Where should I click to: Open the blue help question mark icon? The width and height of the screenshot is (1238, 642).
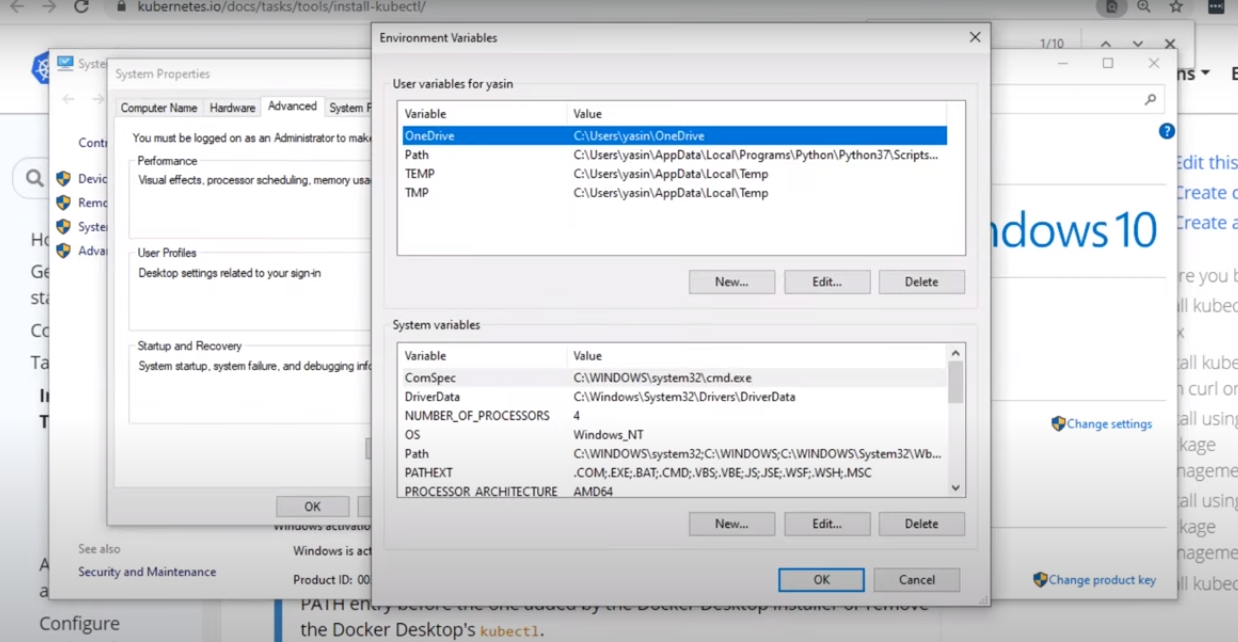(x=1166, y=131)
